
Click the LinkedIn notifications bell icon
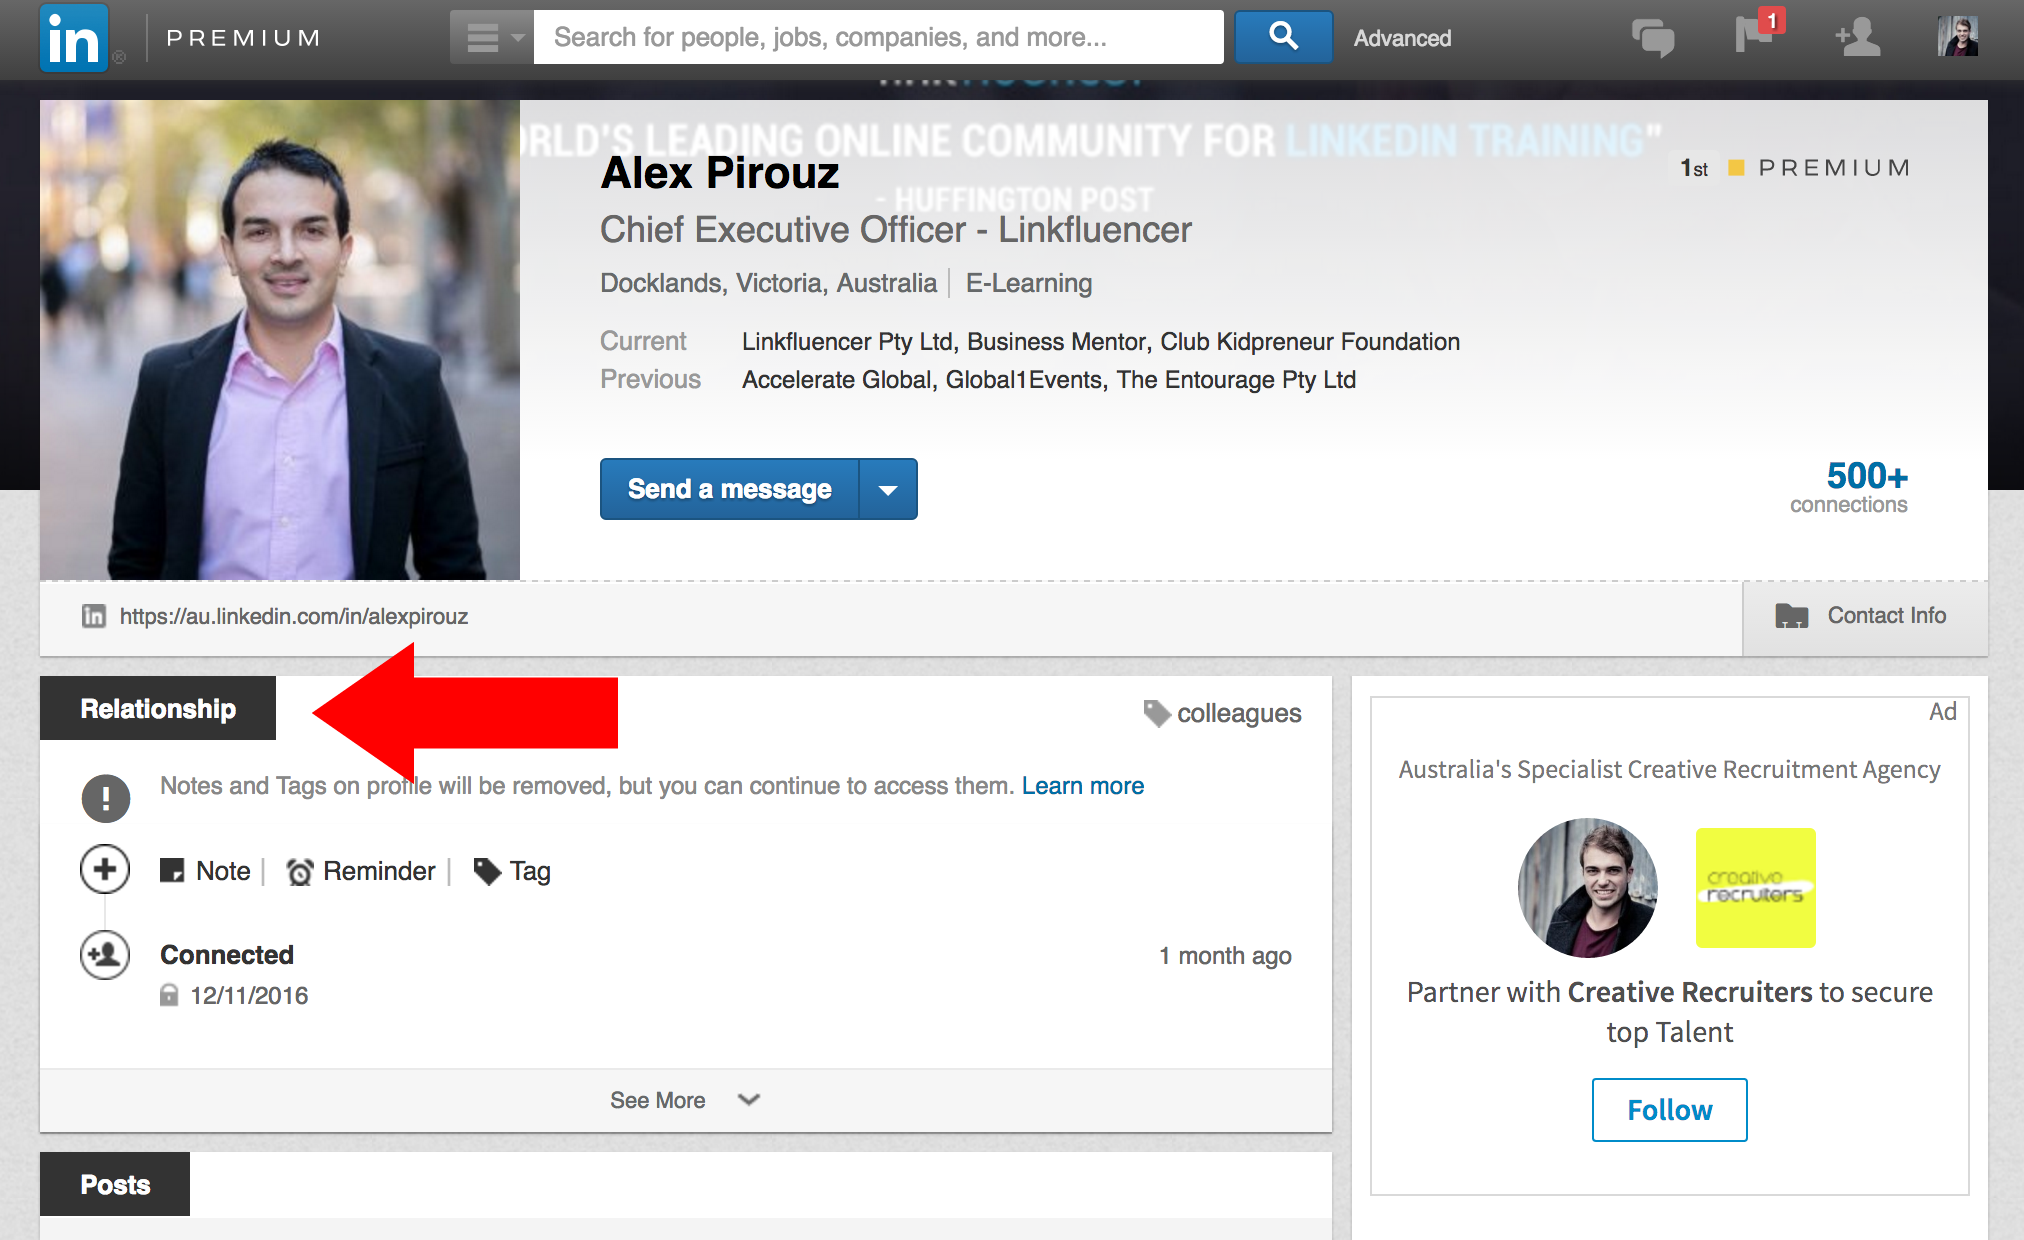(1749, 38)
